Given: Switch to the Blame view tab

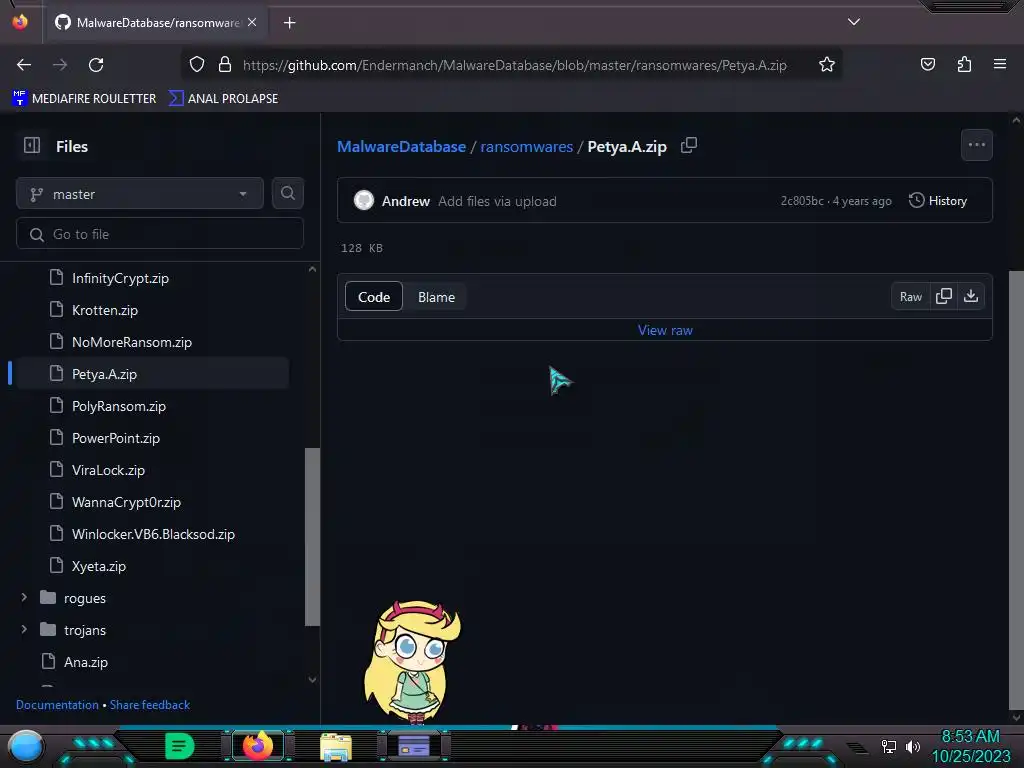Looking at the screenshot, I should click(x=436, y=297).
